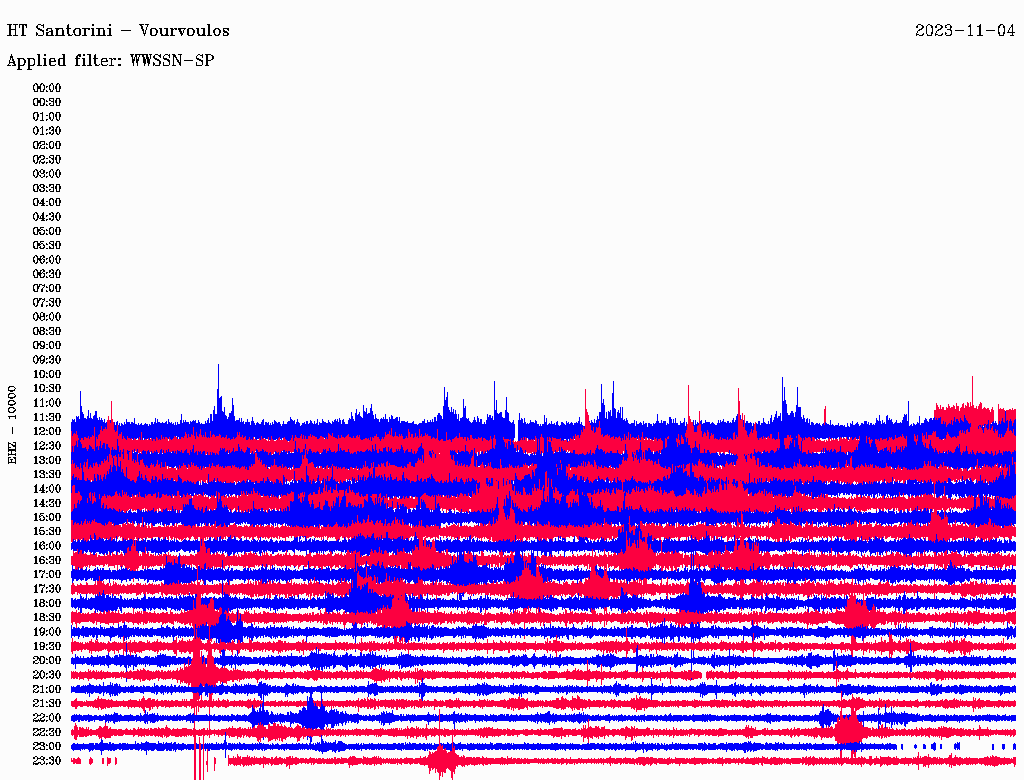The width and height of the screenshot is (1024, 780).
Task: Select the 01:00 time label
Action: [47, 117]
